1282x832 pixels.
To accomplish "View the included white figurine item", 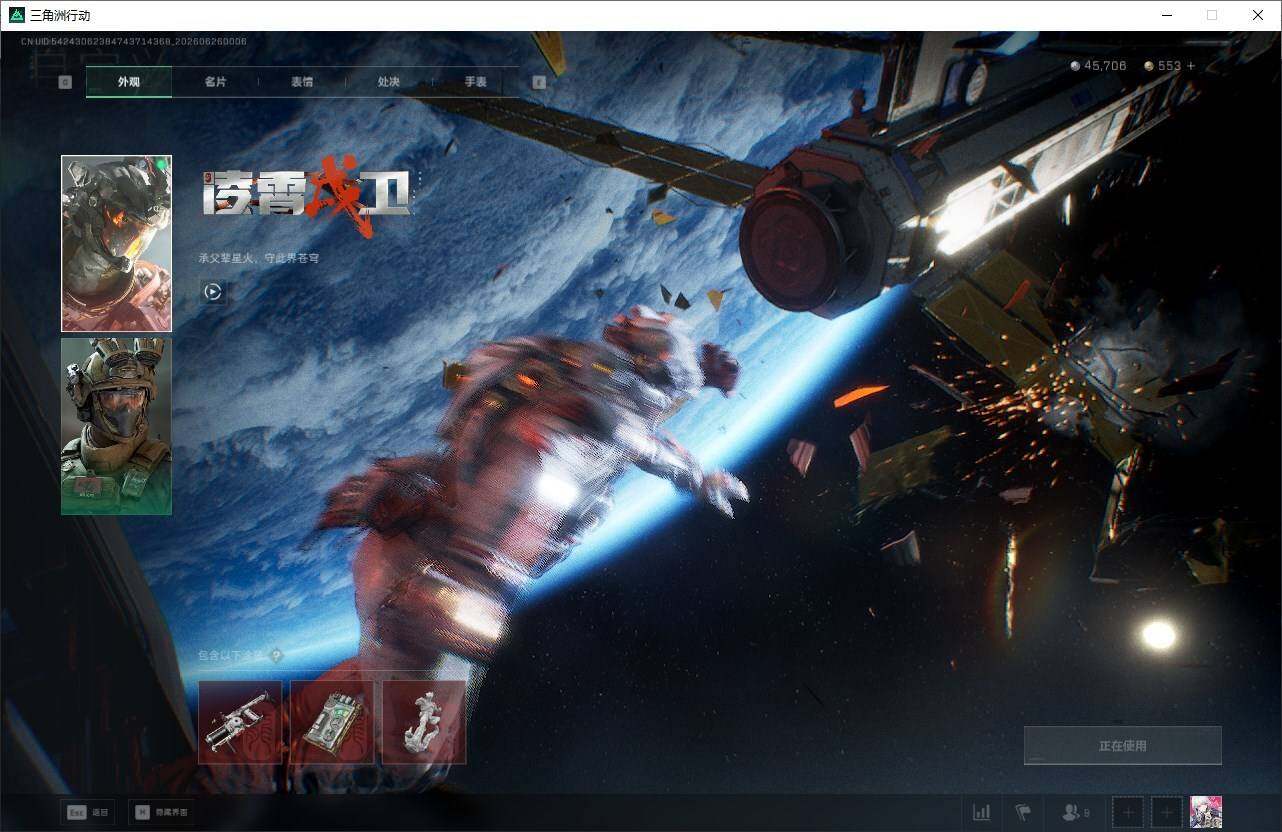I will pyautogui.click(x=424, y=722).
